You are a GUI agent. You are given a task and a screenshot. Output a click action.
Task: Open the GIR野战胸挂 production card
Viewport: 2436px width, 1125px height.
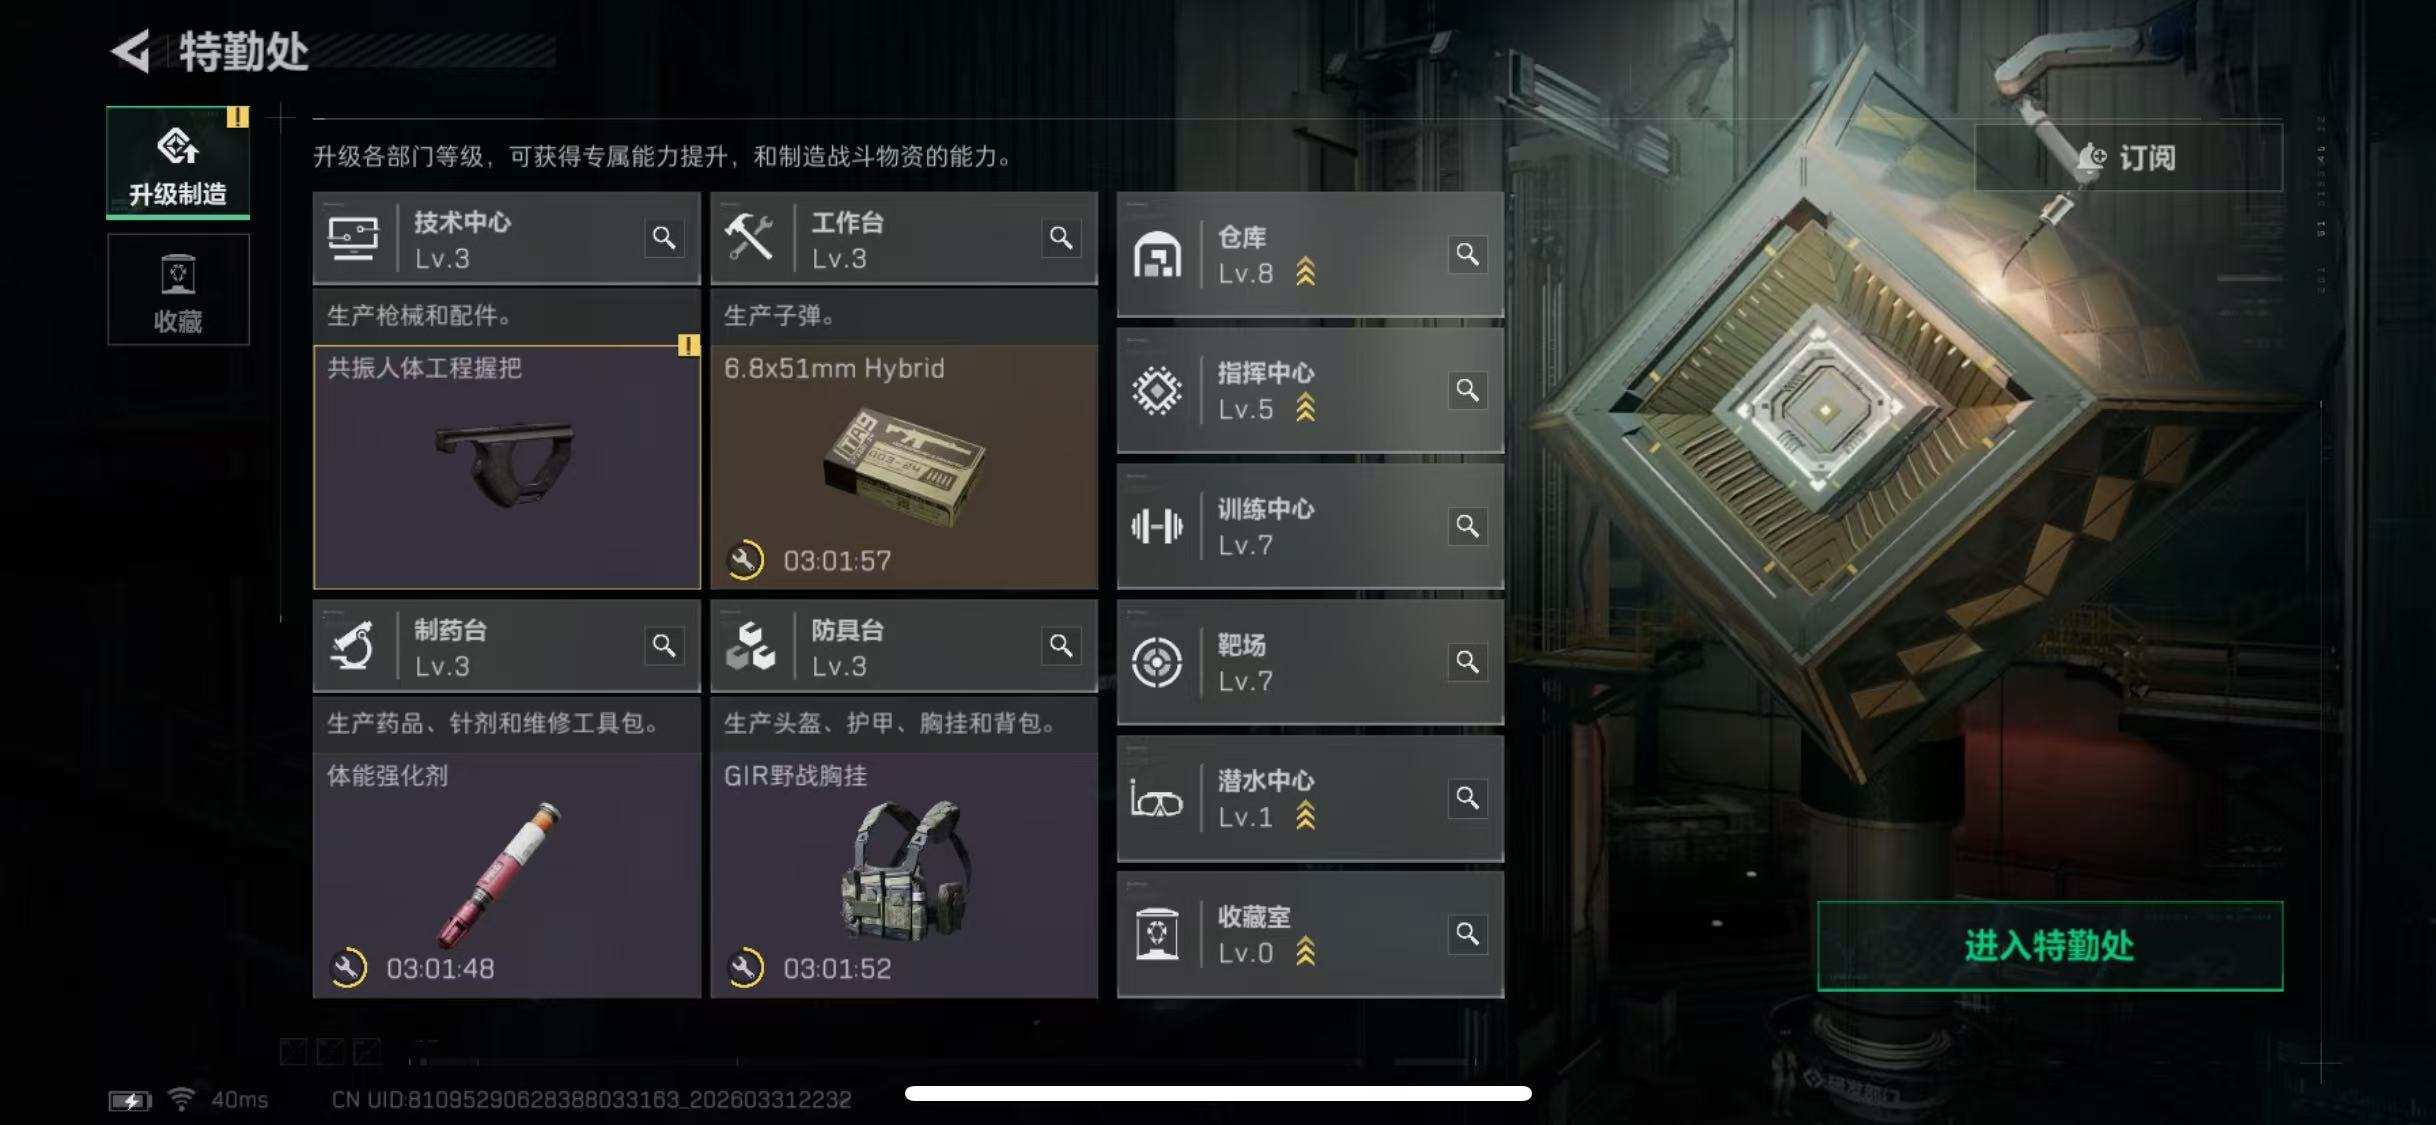[904, 875]
